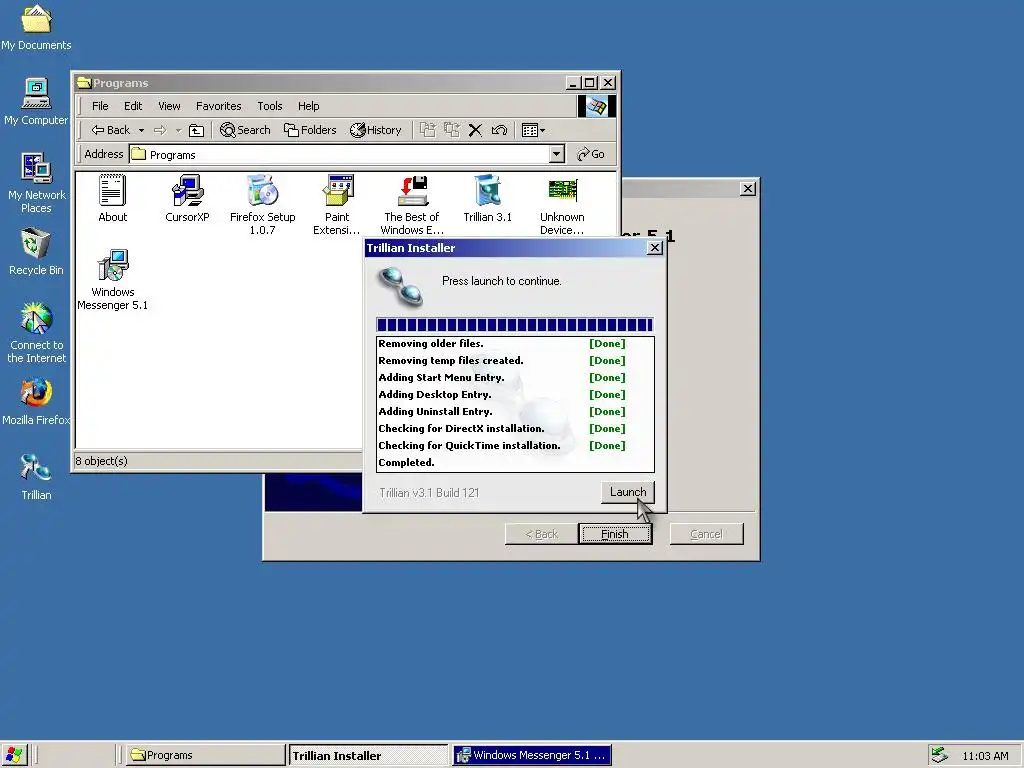Click the Forward arrow in Programs toolbar
The image size is (1024, 768).
(x=160, y=130)
